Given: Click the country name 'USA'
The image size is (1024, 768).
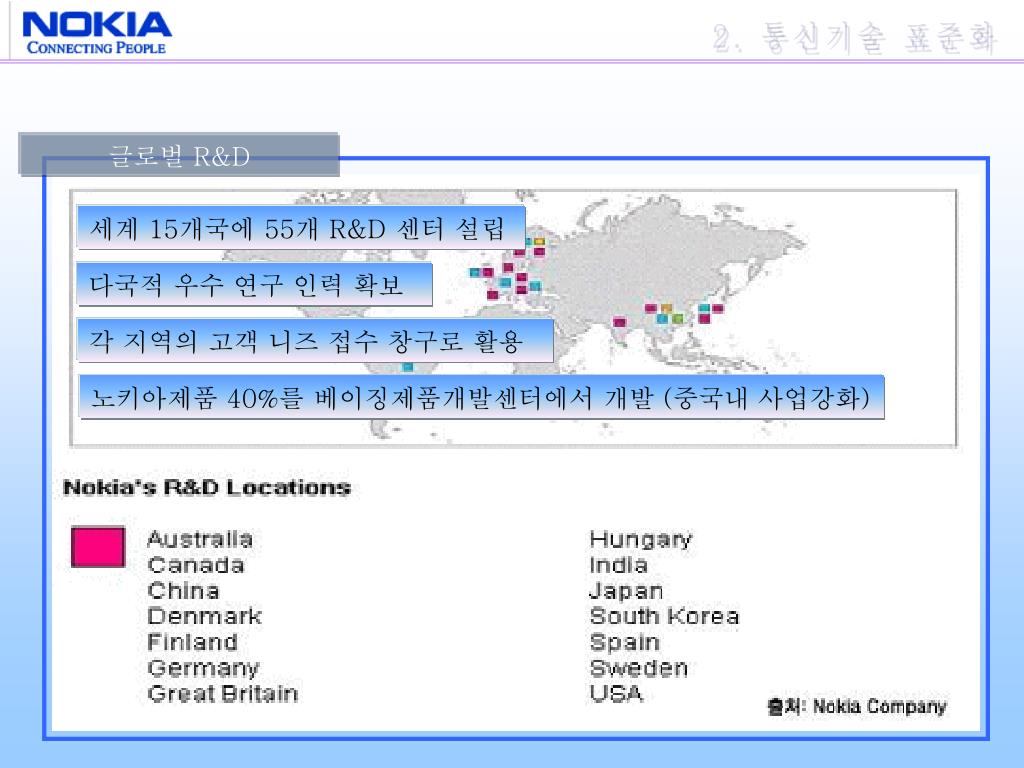Looking at the screenshot, I should click(616, 694).
